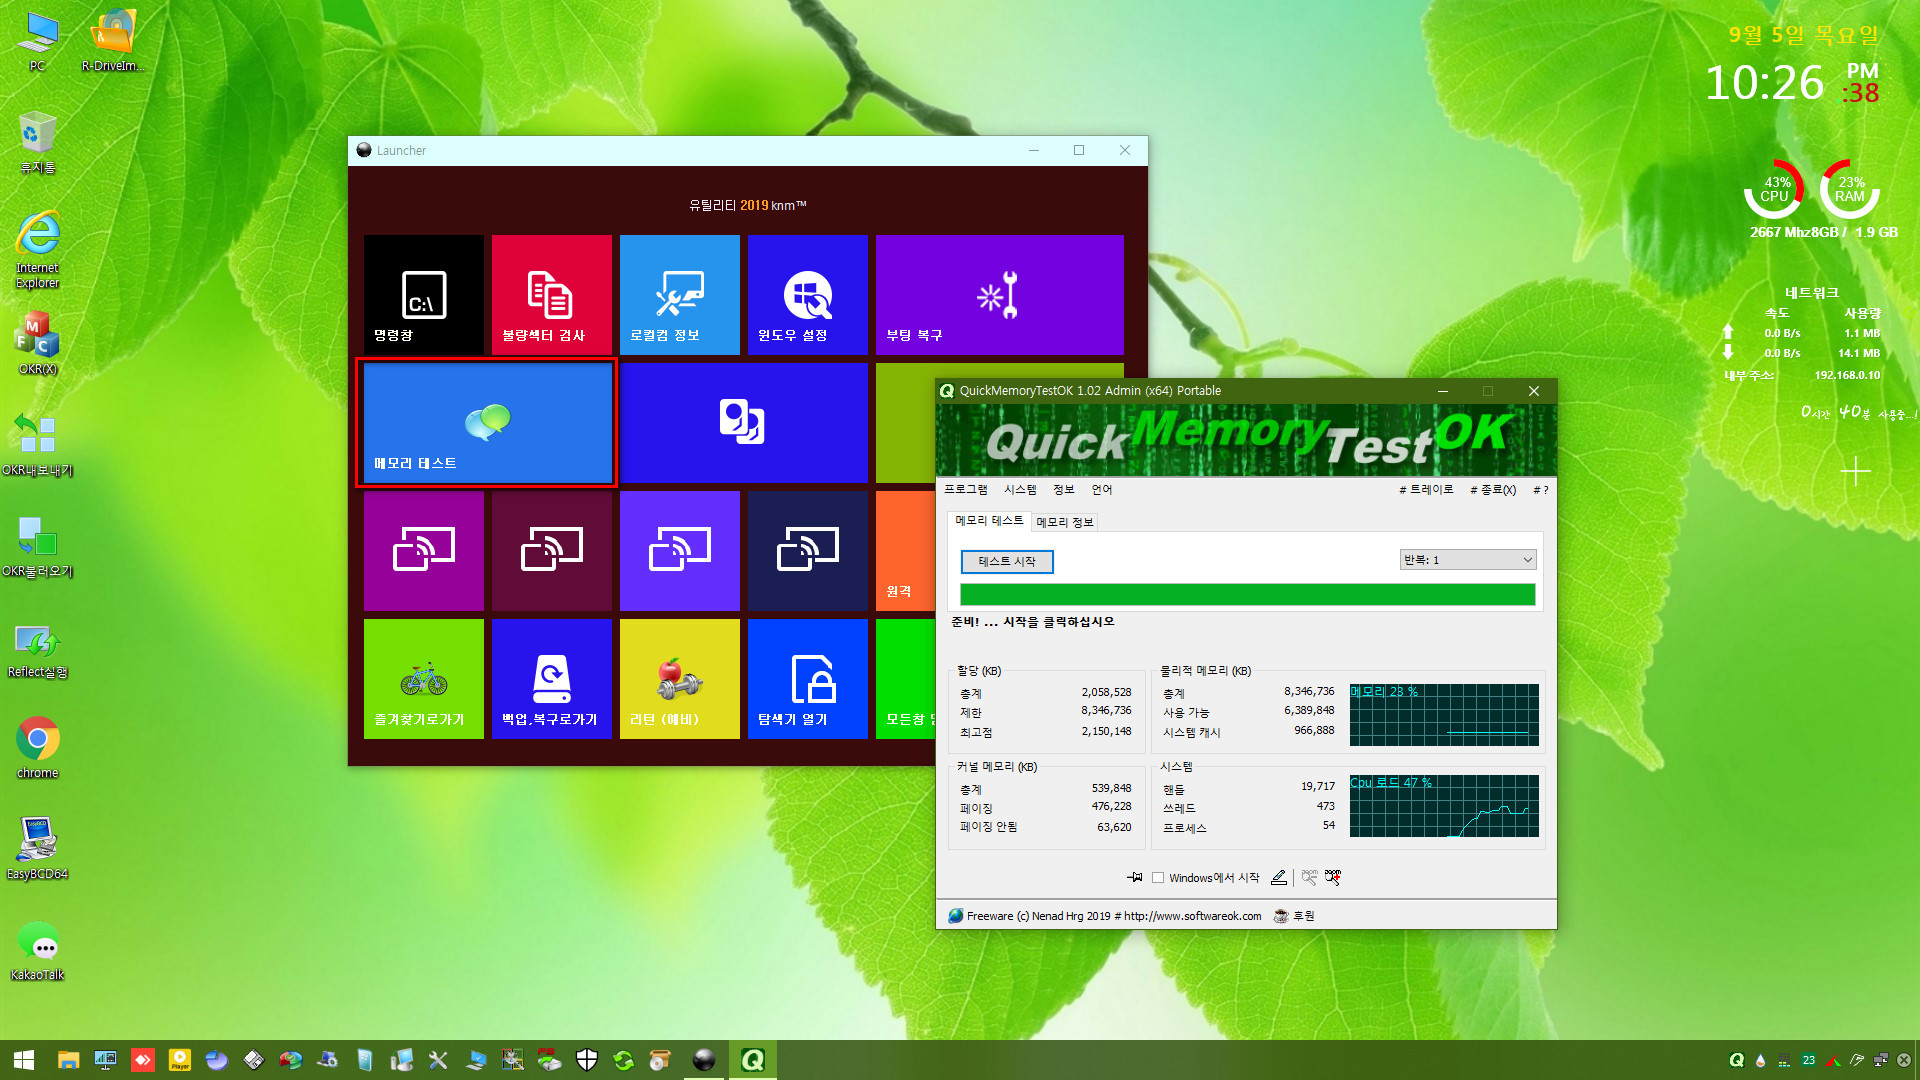Open the OKR내보내기 desktop icon
Screen dimensions: 1920x1080
pos(37,445)
